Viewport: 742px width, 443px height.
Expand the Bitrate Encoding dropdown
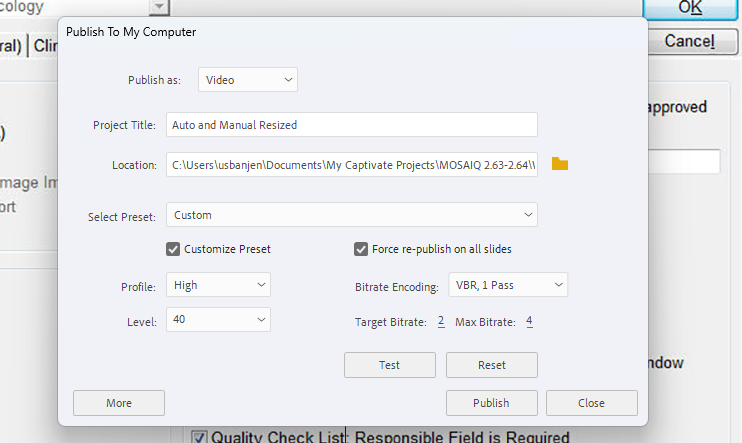tap(507, 285)
